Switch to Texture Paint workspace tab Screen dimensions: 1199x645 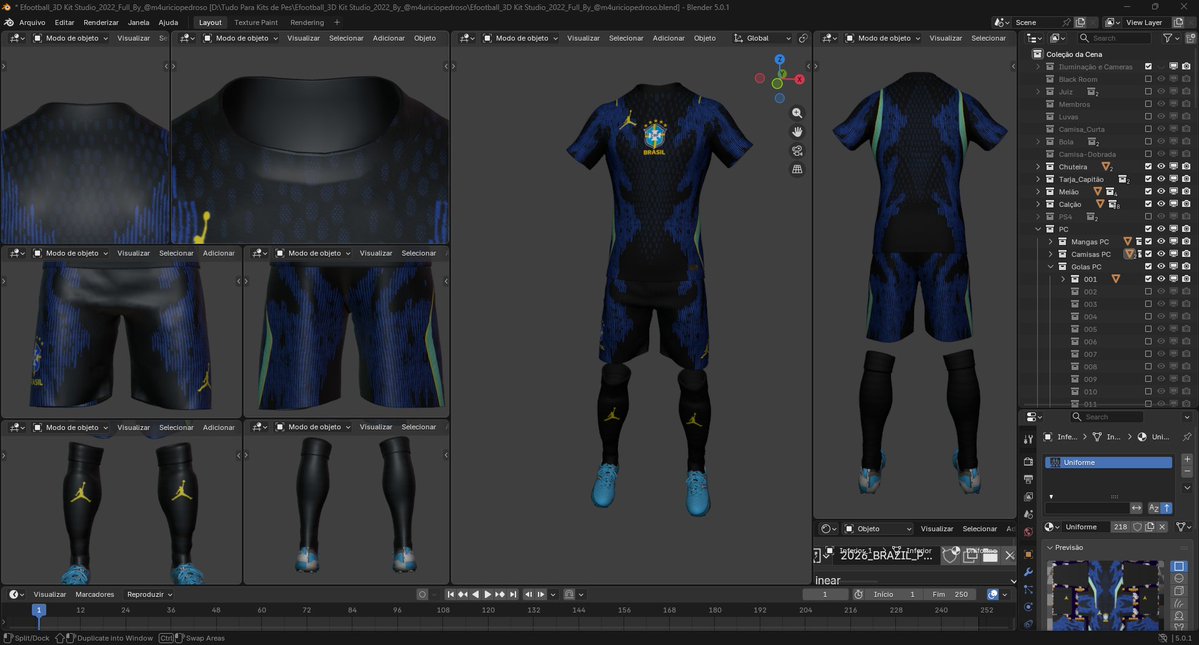pos(256,22)
